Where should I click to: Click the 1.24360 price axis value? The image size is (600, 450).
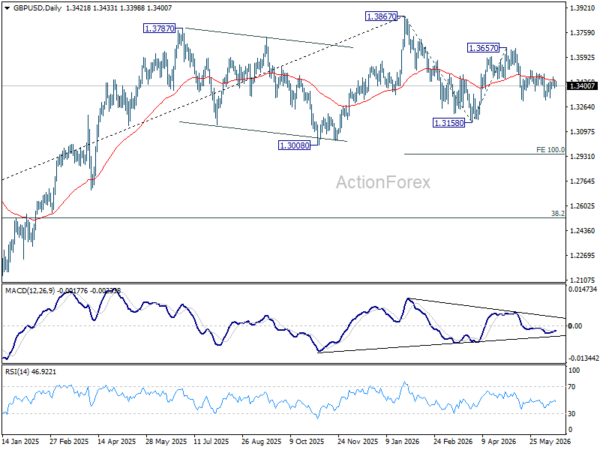click(582, 231)
